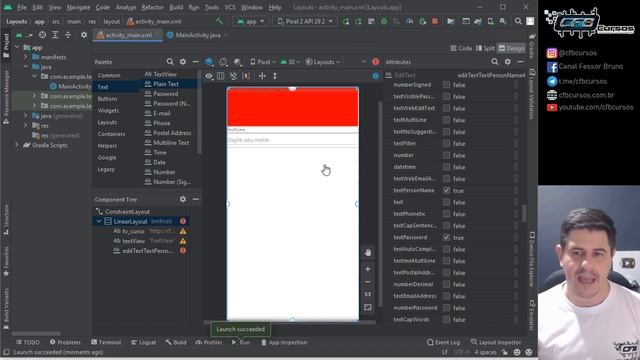Click the Debug app bug icon

384,21
